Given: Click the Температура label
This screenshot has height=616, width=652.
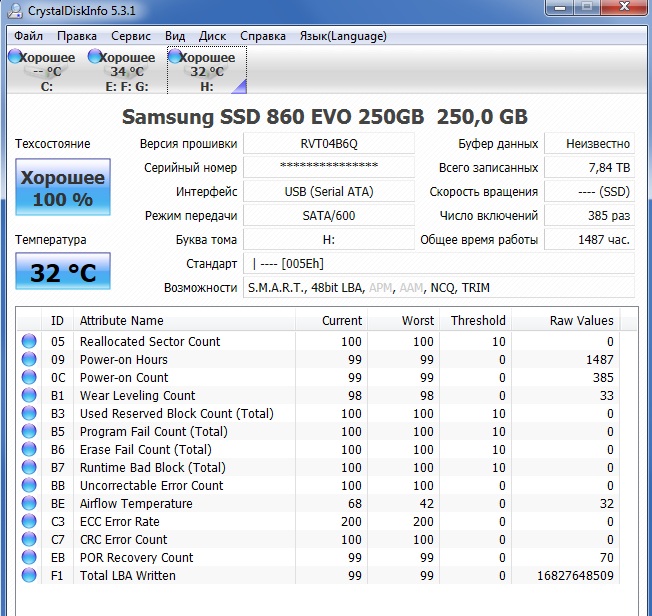Looking at the screenshot, I should [x=51, y=240].
